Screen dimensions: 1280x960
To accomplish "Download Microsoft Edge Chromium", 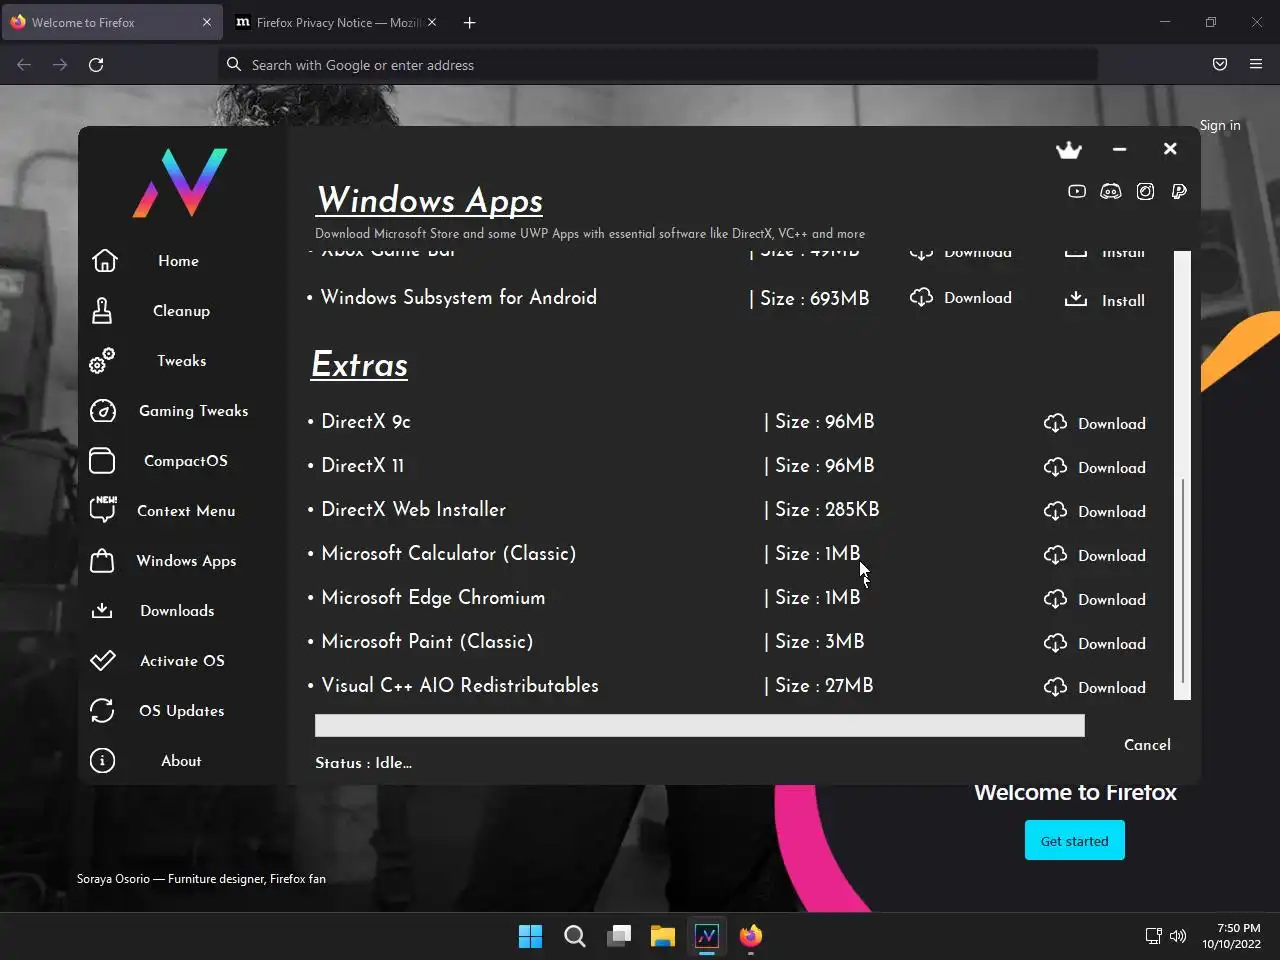I will [x=1095, y=600].
